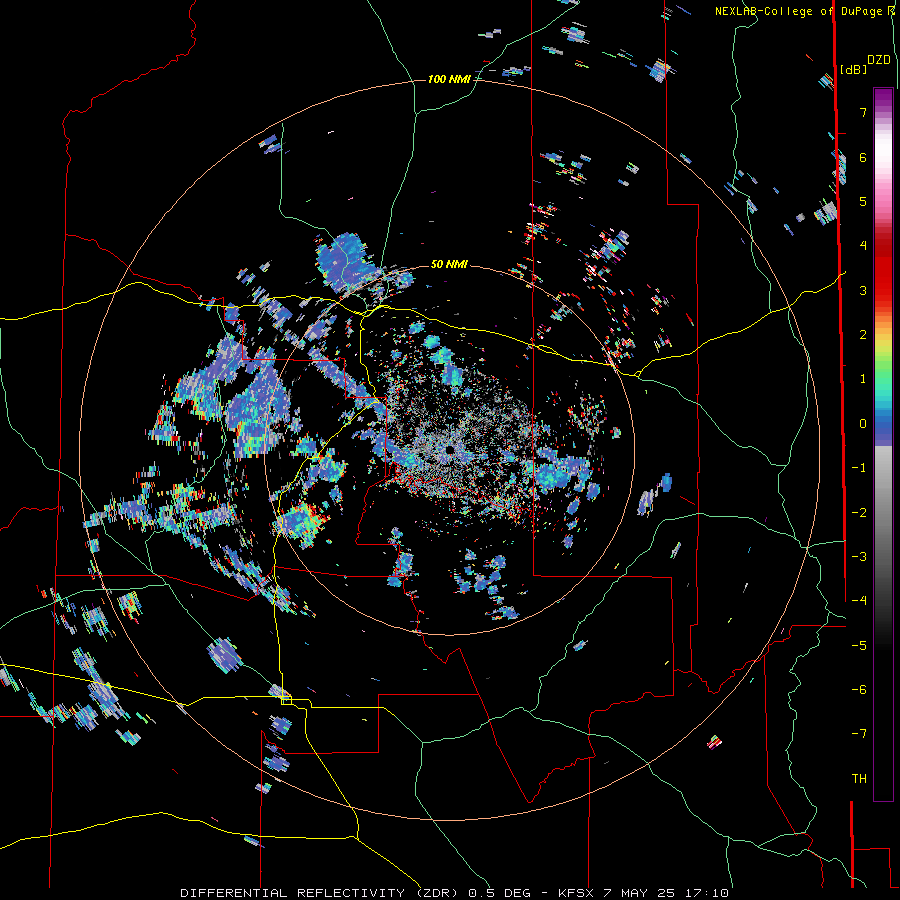Click the "-7" value on the dB scale

coord(859,734)
